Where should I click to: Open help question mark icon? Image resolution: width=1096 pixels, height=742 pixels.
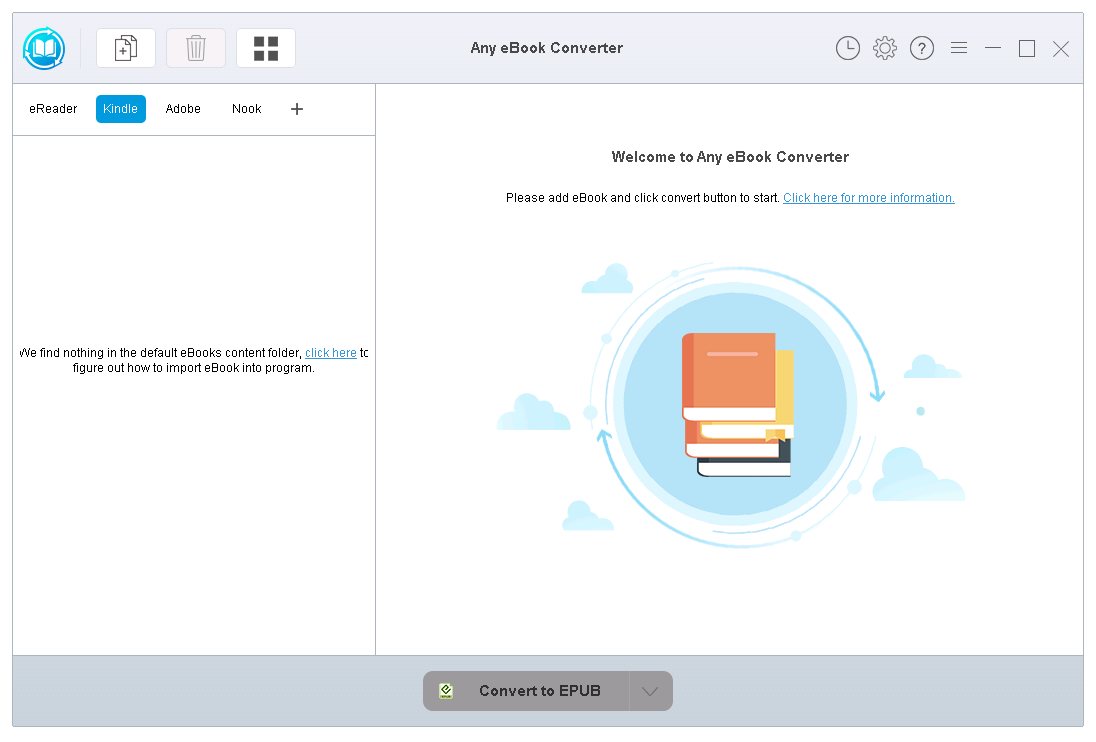pos(922,48)
